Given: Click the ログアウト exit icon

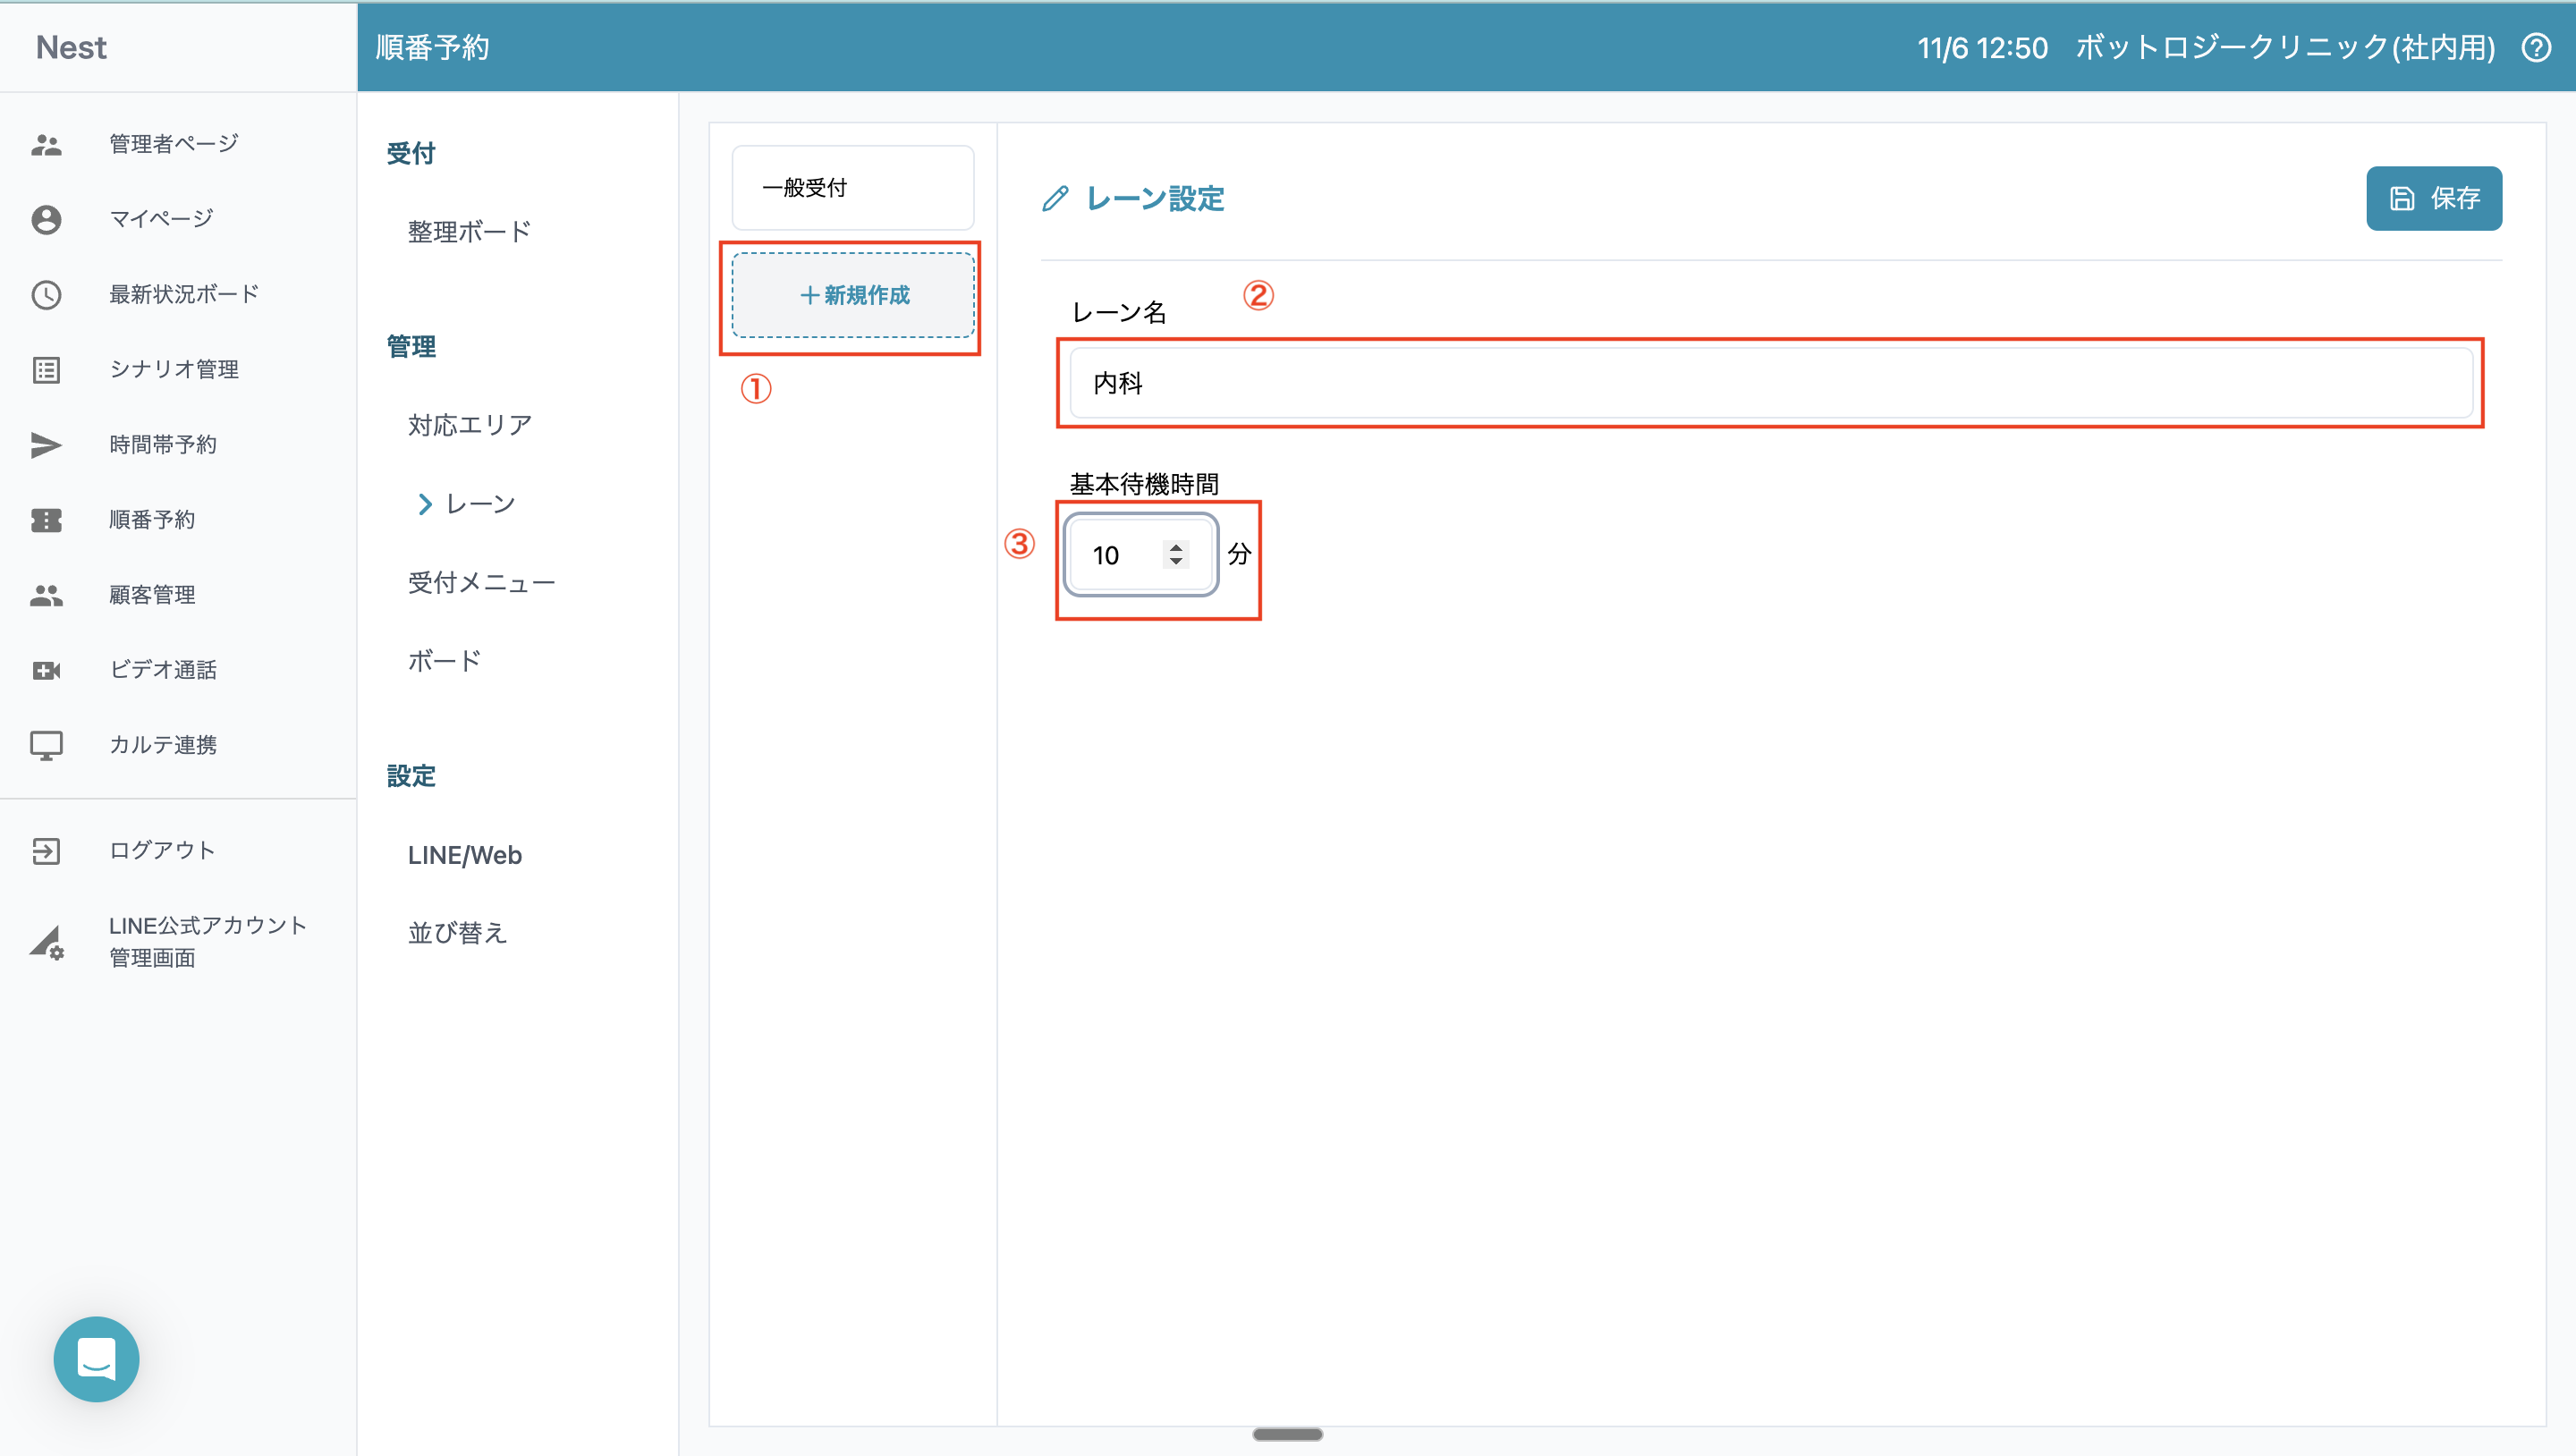Looking at the screenshot, I should click(46, 851).
